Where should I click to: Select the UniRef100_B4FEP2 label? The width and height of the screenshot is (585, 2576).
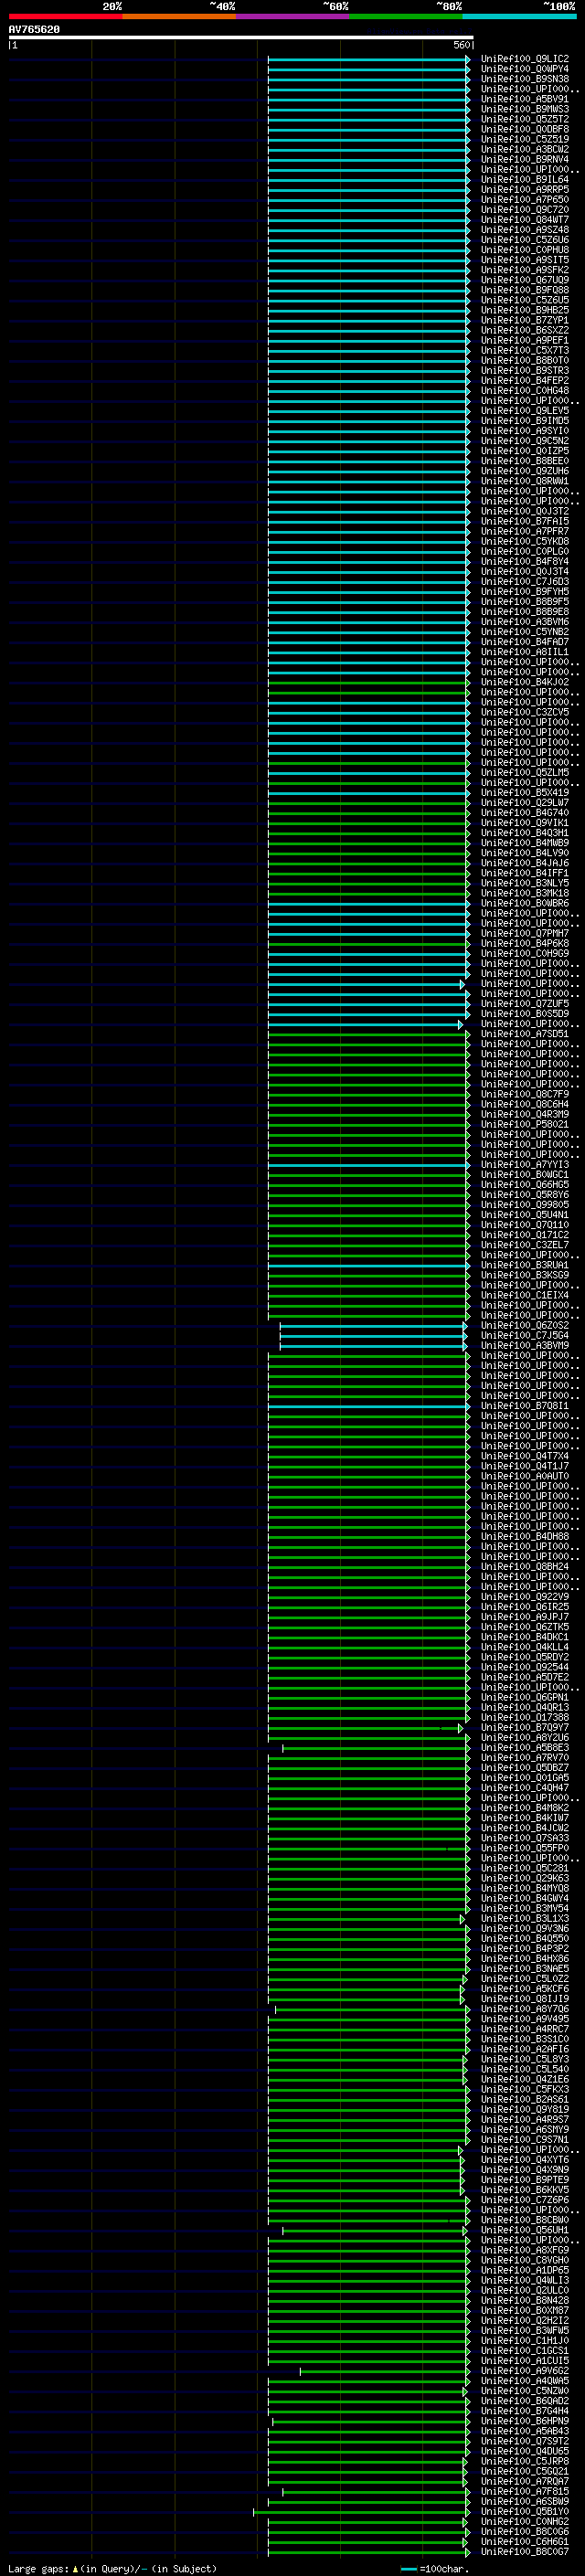525,381
